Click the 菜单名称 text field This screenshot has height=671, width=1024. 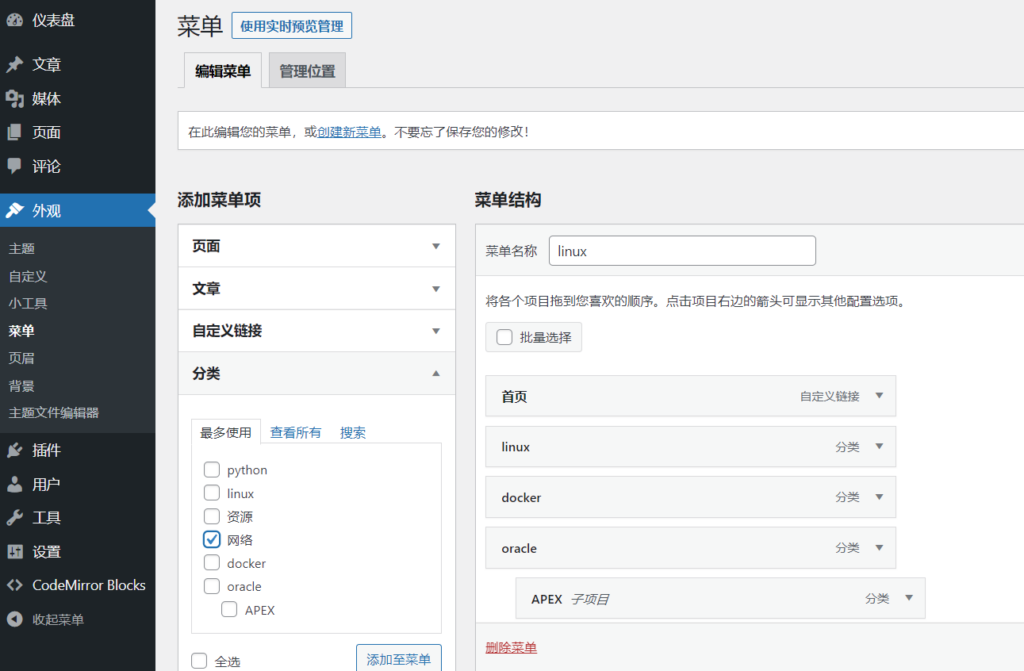(x=682, y=251)
